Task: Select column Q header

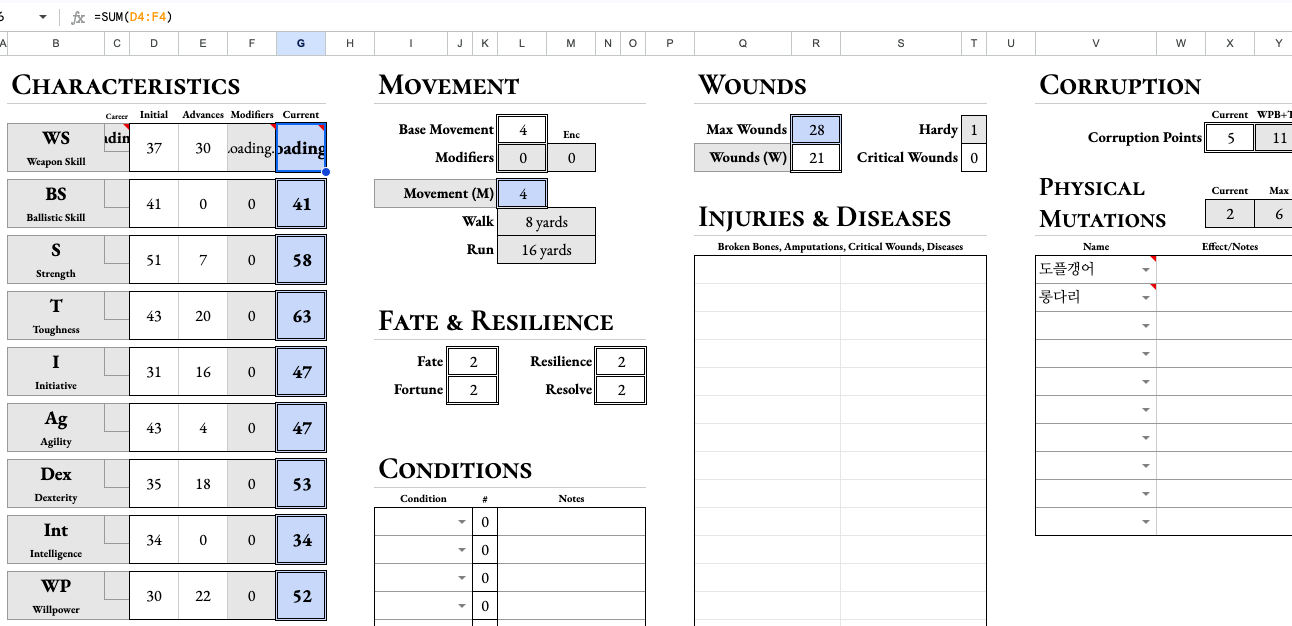Action: [742, 43]
